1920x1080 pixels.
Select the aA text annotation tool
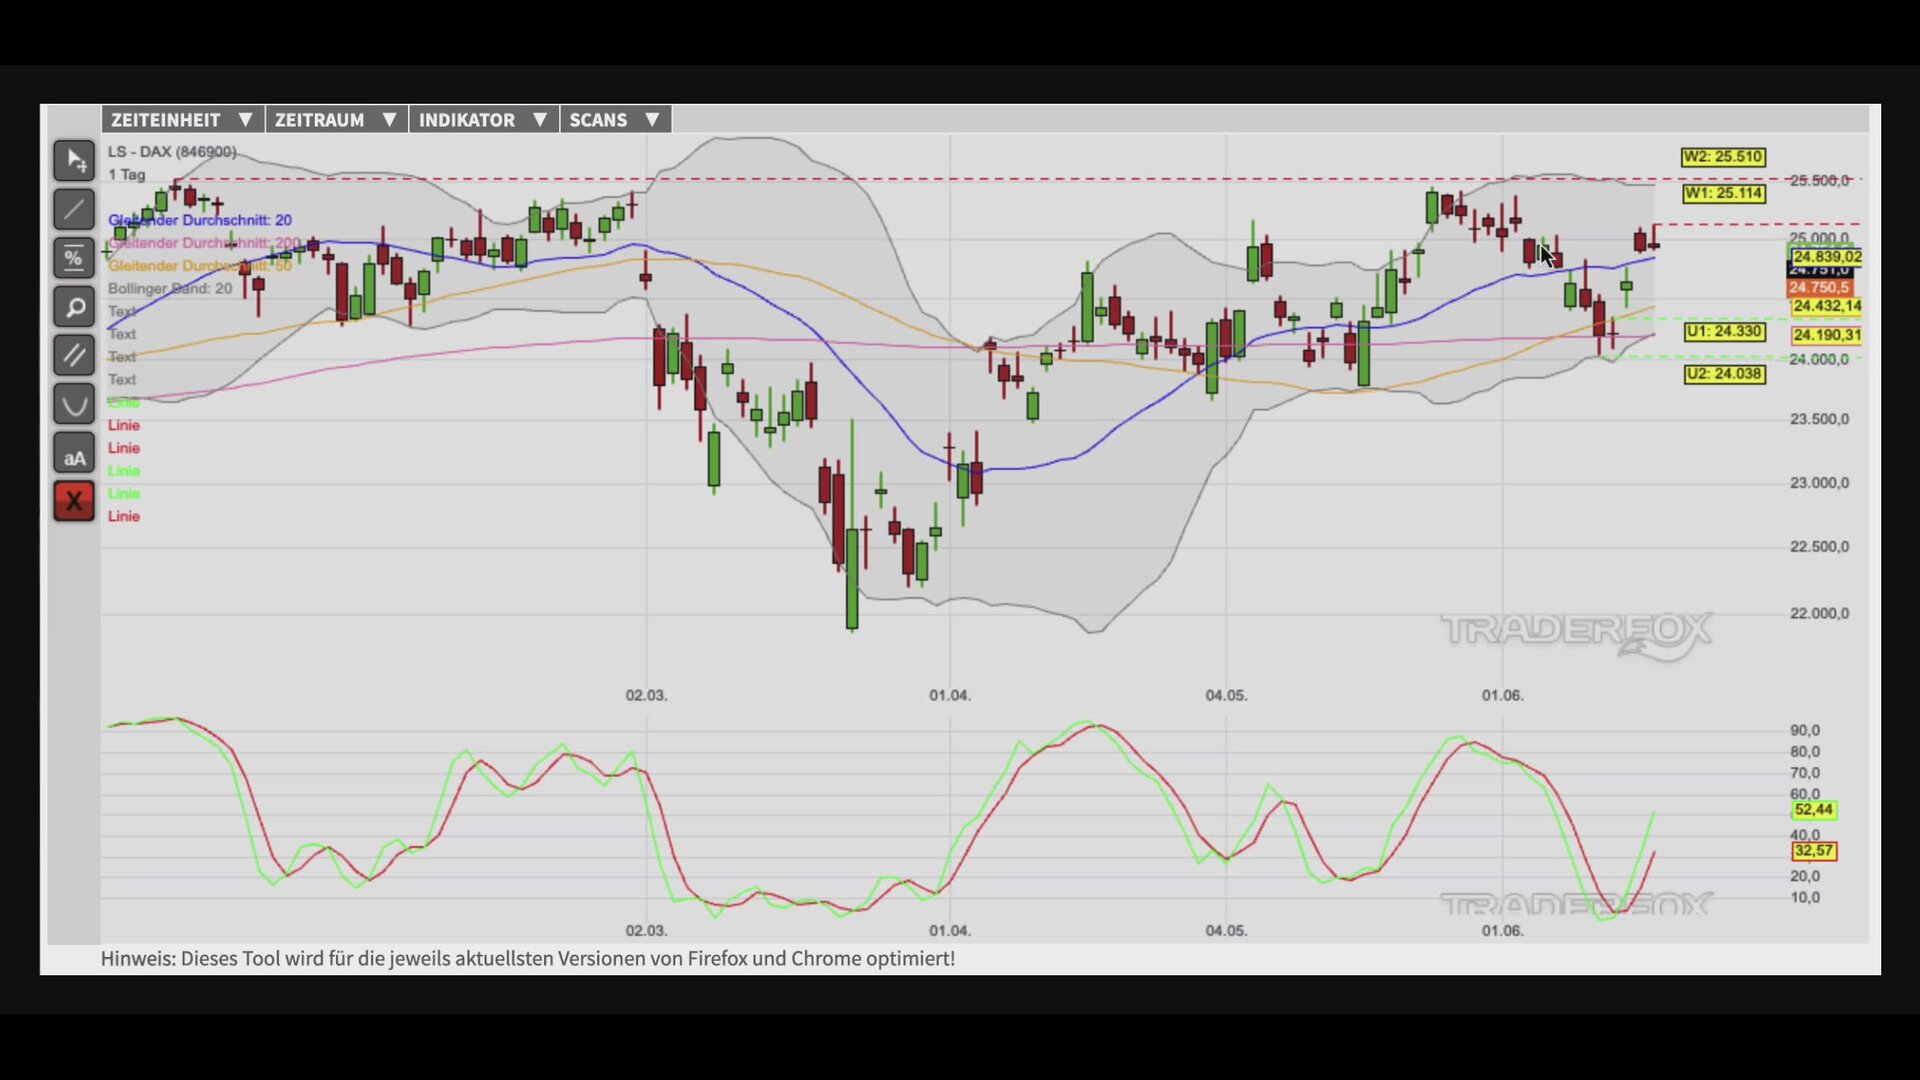tap(74, 453)
